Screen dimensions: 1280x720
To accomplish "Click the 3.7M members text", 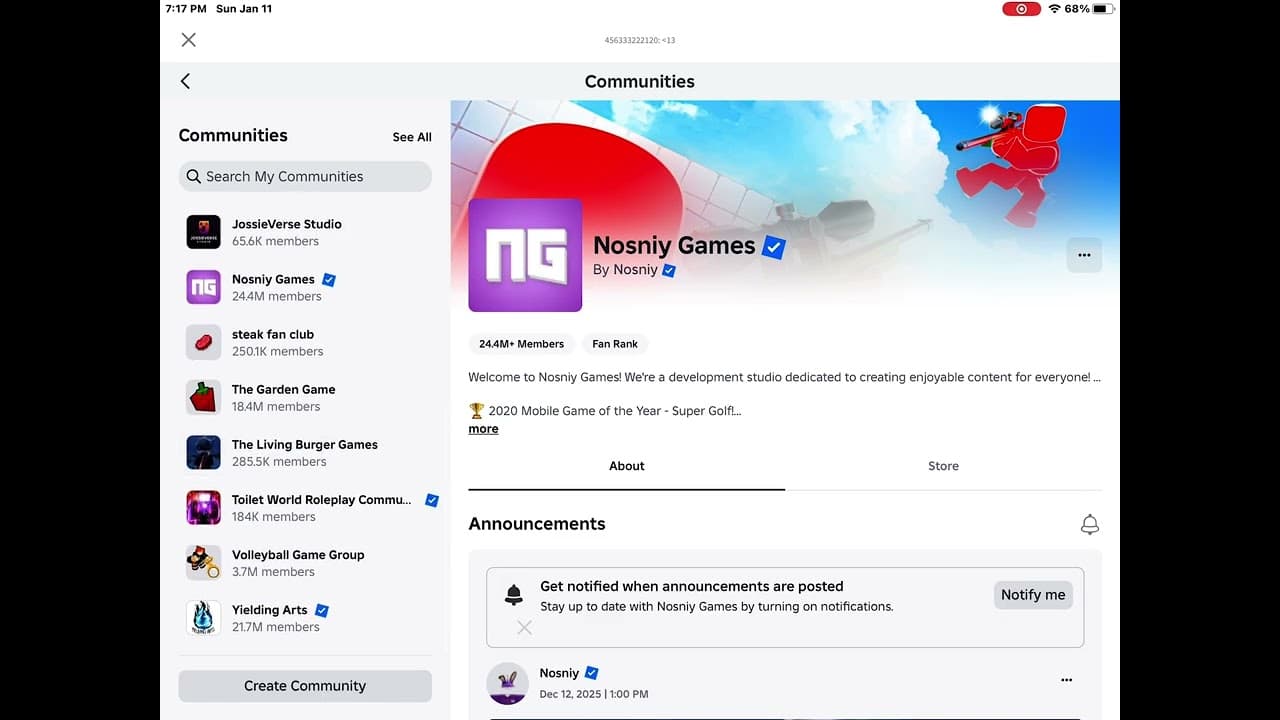I will pos(274,572).
